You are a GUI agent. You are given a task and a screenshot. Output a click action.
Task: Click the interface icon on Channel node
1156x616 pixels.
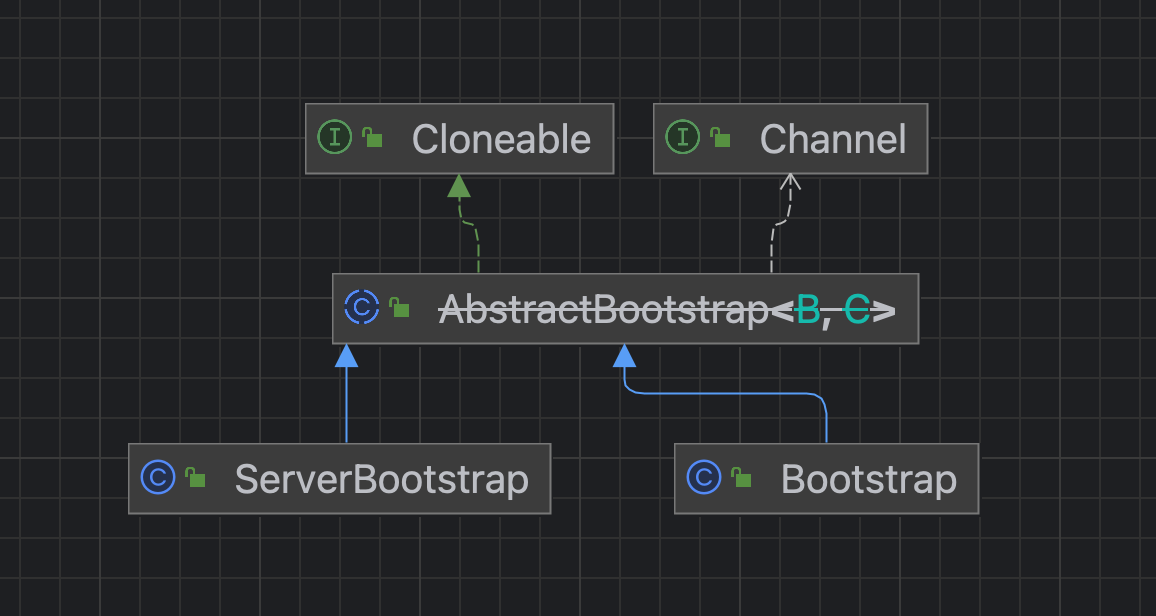click(682, 138)
